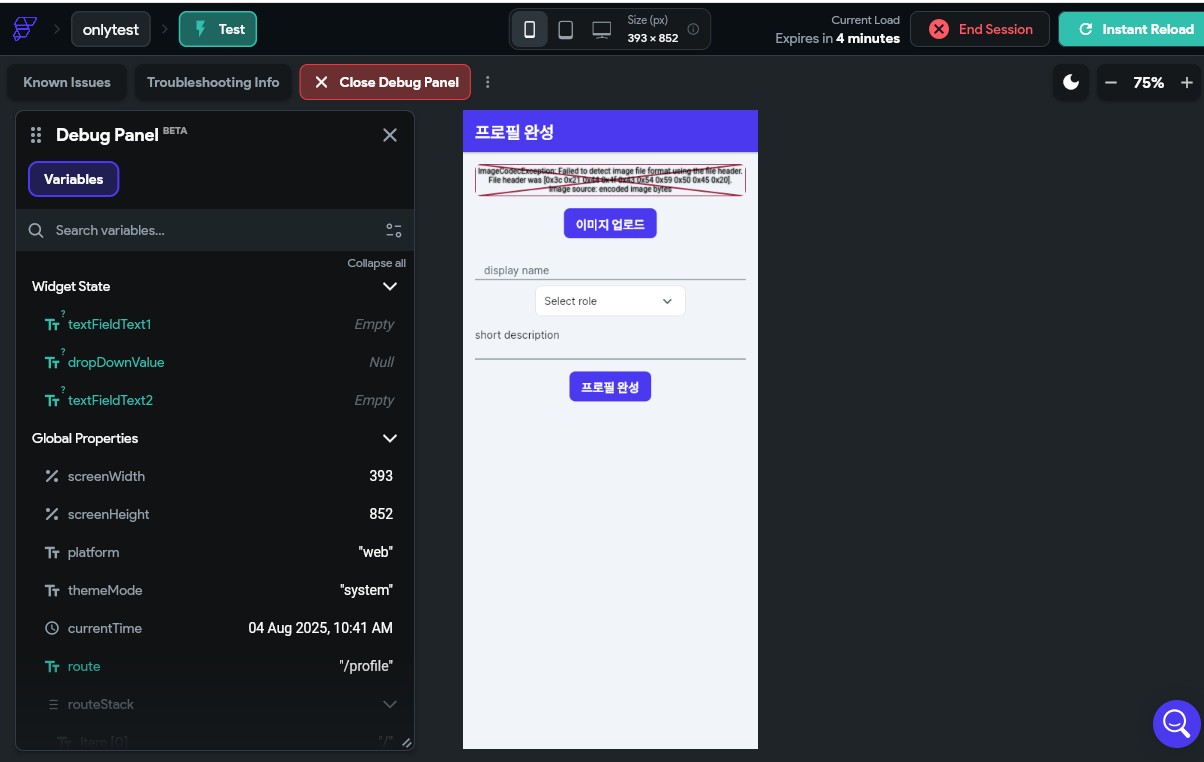1204x762 pixels.
Task: Click the route property label
Action: coord(84,666)
